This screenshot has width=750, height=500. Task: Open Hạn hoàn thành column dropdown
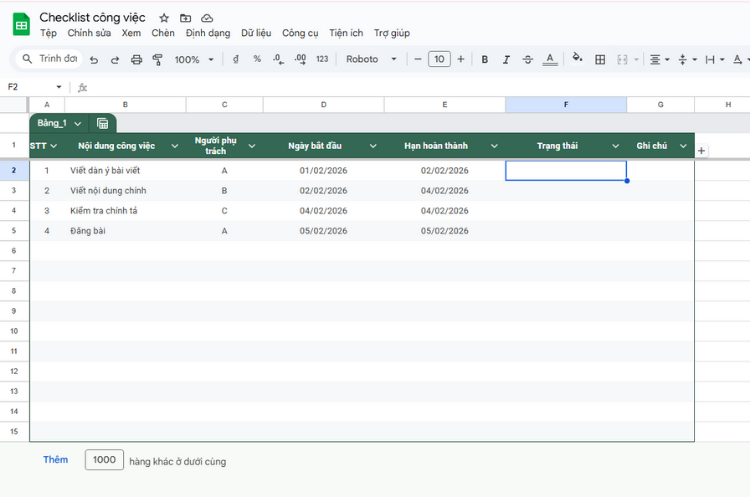[494, 146]
